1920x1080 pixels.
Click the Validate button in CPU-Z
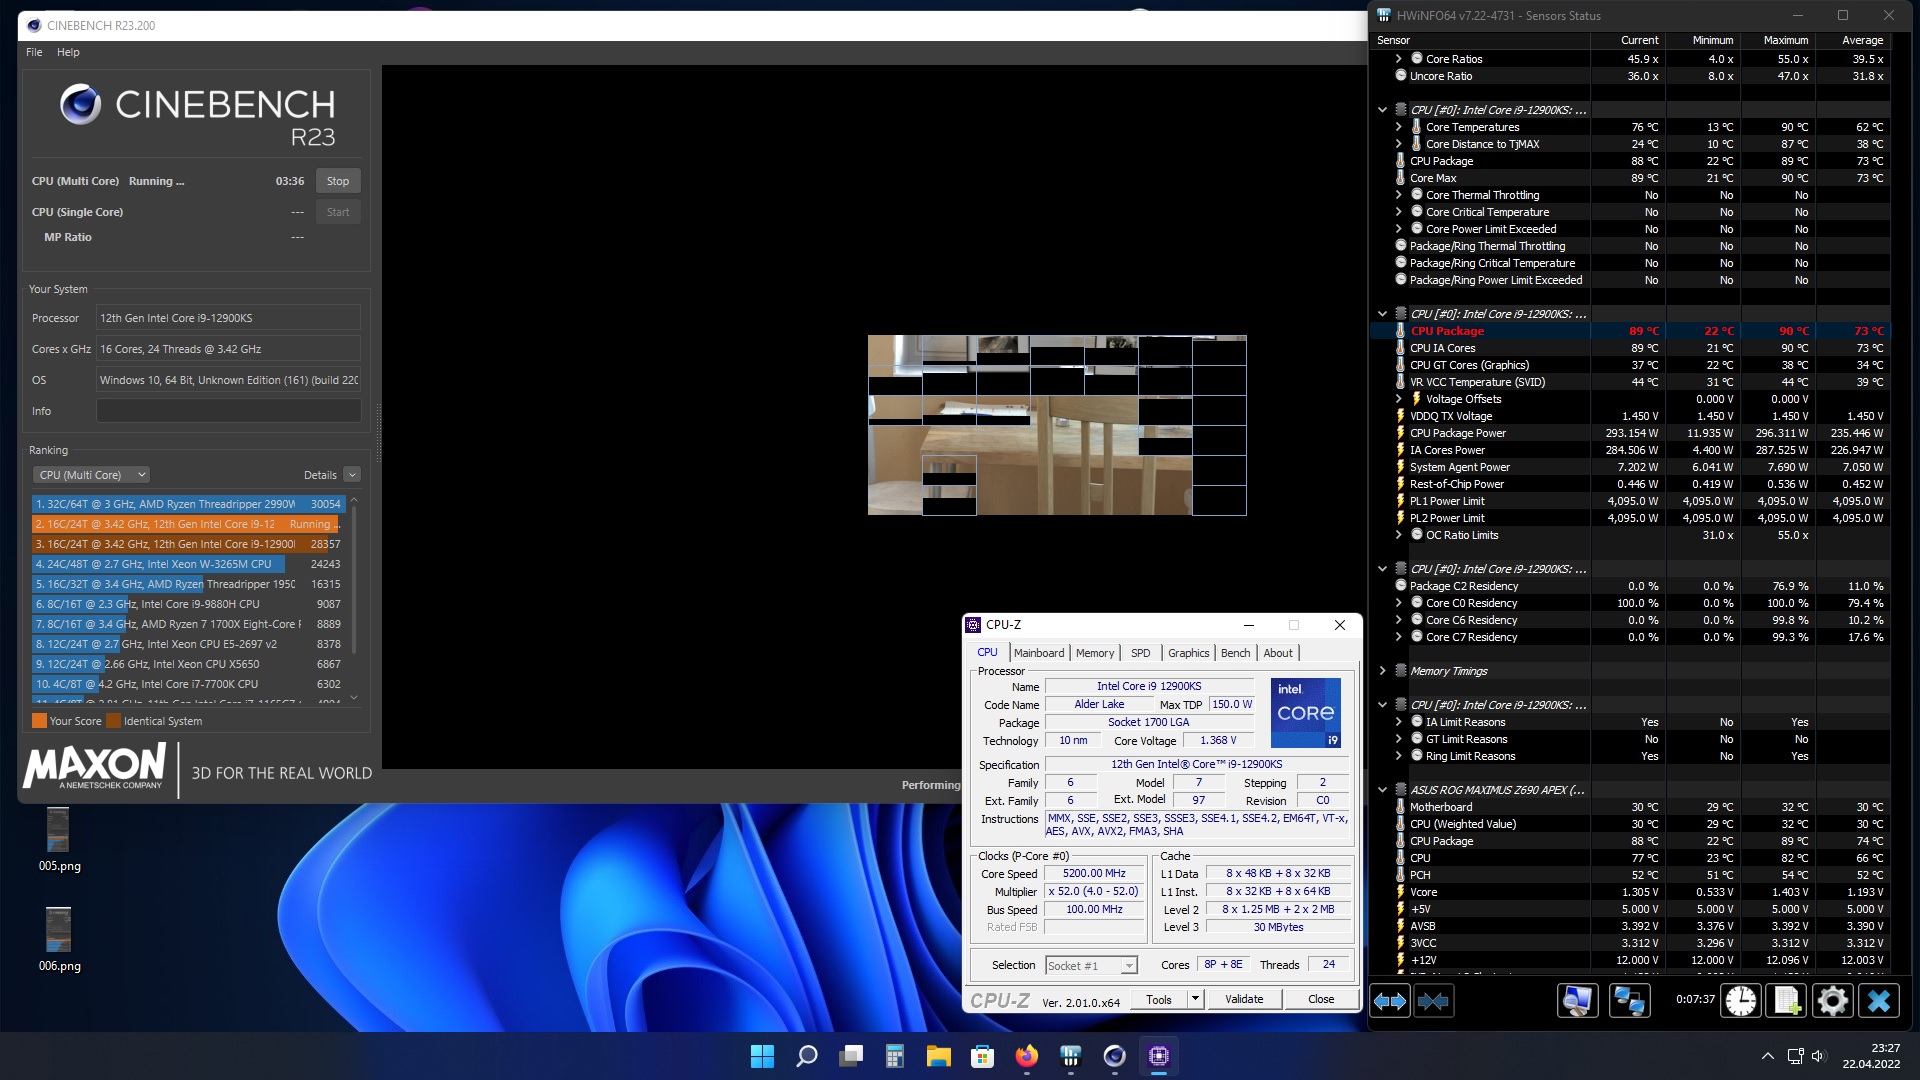point(1243,999)
